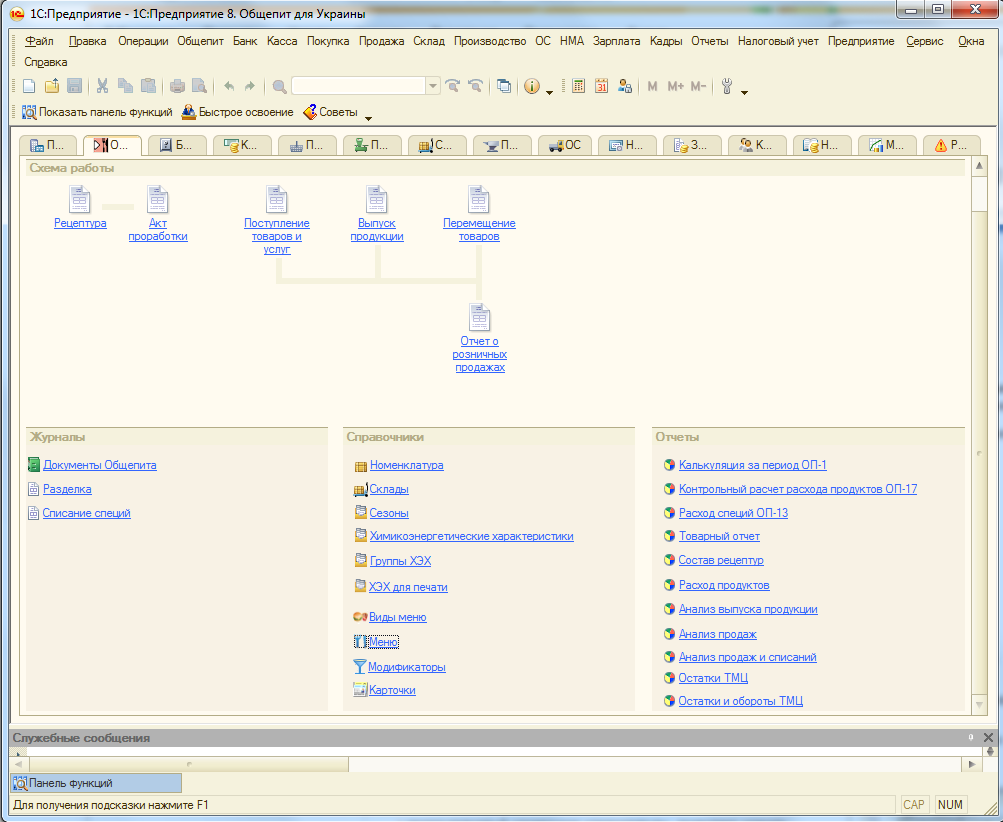Open the Разделка journal link
Viewport: 1003px width, 822px height.
click(x=67, y=489)
